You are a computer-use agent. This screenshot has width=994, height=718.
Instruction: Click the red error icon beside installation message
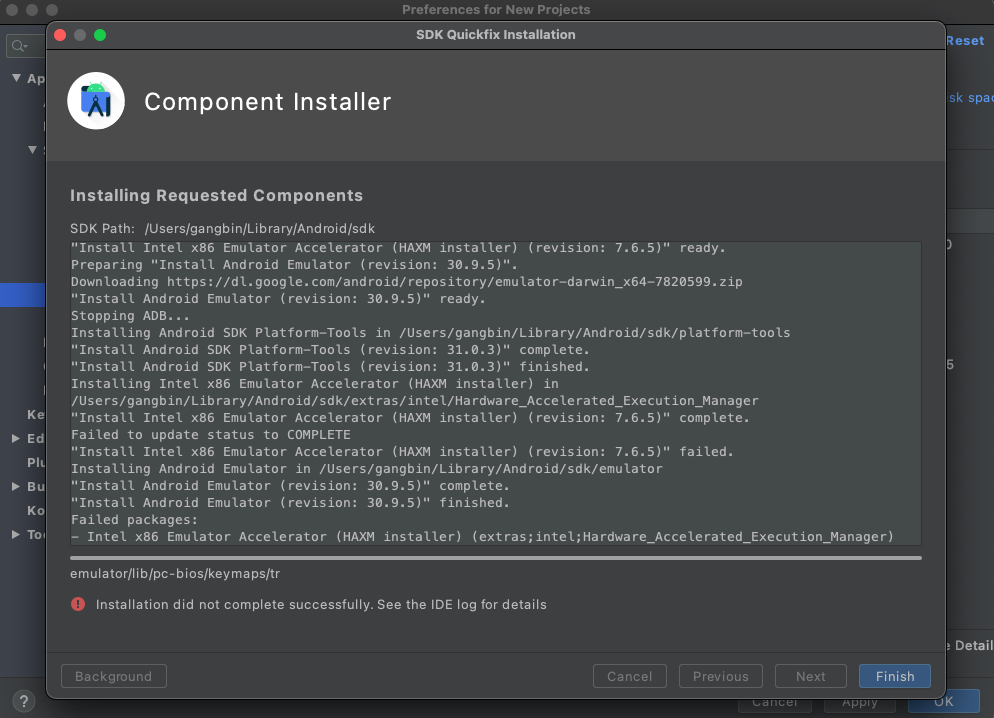click(78, 604)
